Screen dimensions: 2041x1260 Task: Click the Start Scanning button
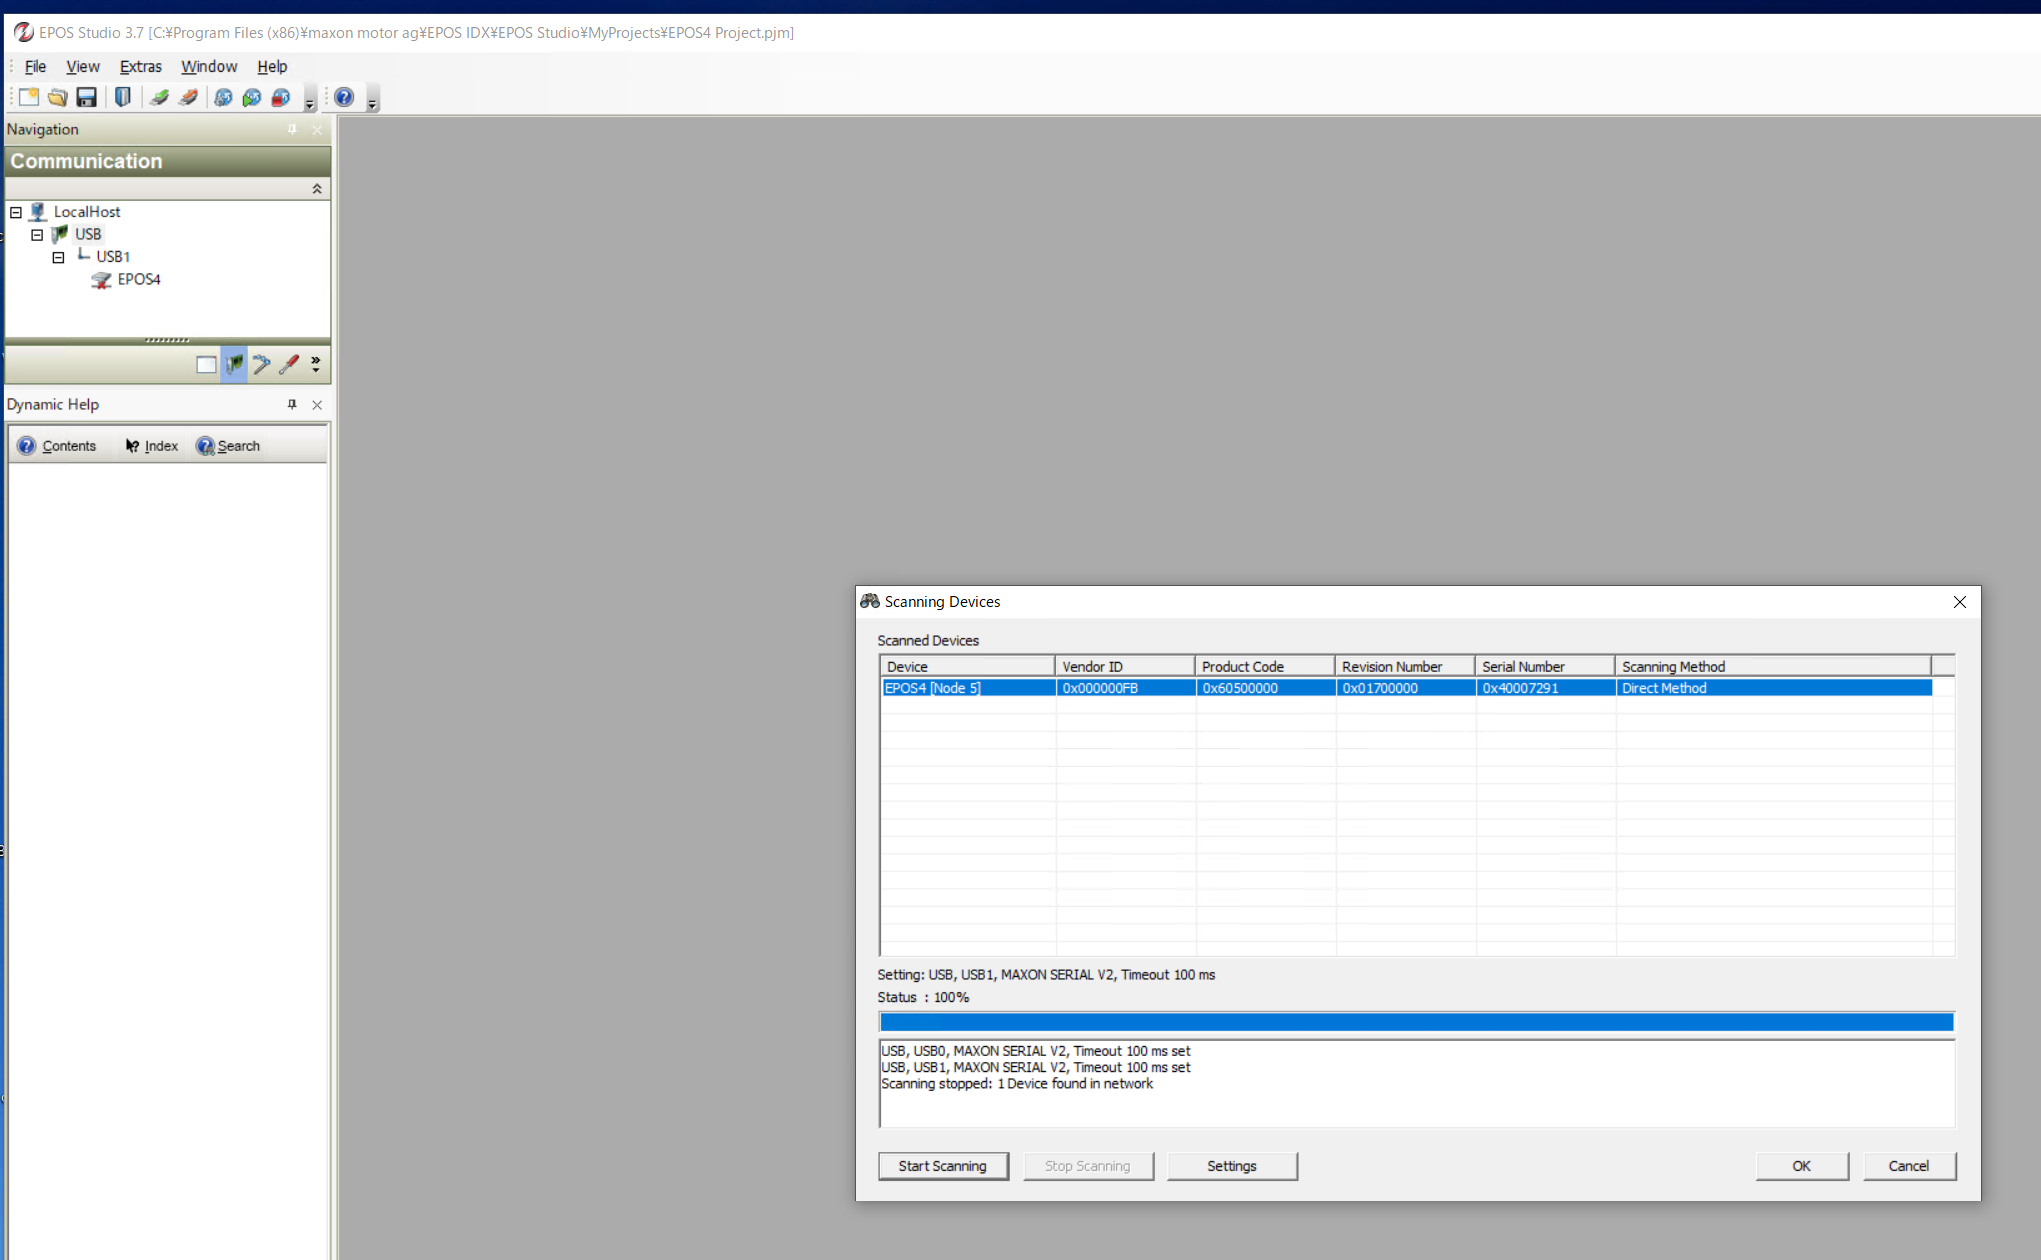[942, 1166]
